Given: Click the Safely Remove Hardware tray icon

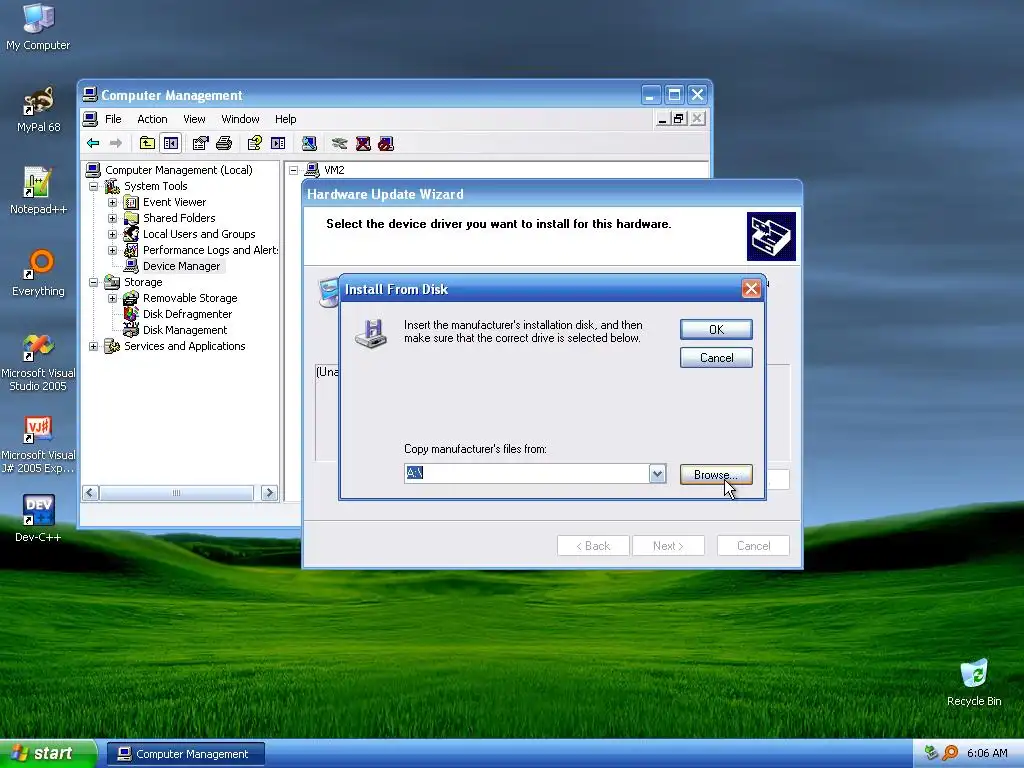Looking at the screenshot, I should [x=931, y=753].
